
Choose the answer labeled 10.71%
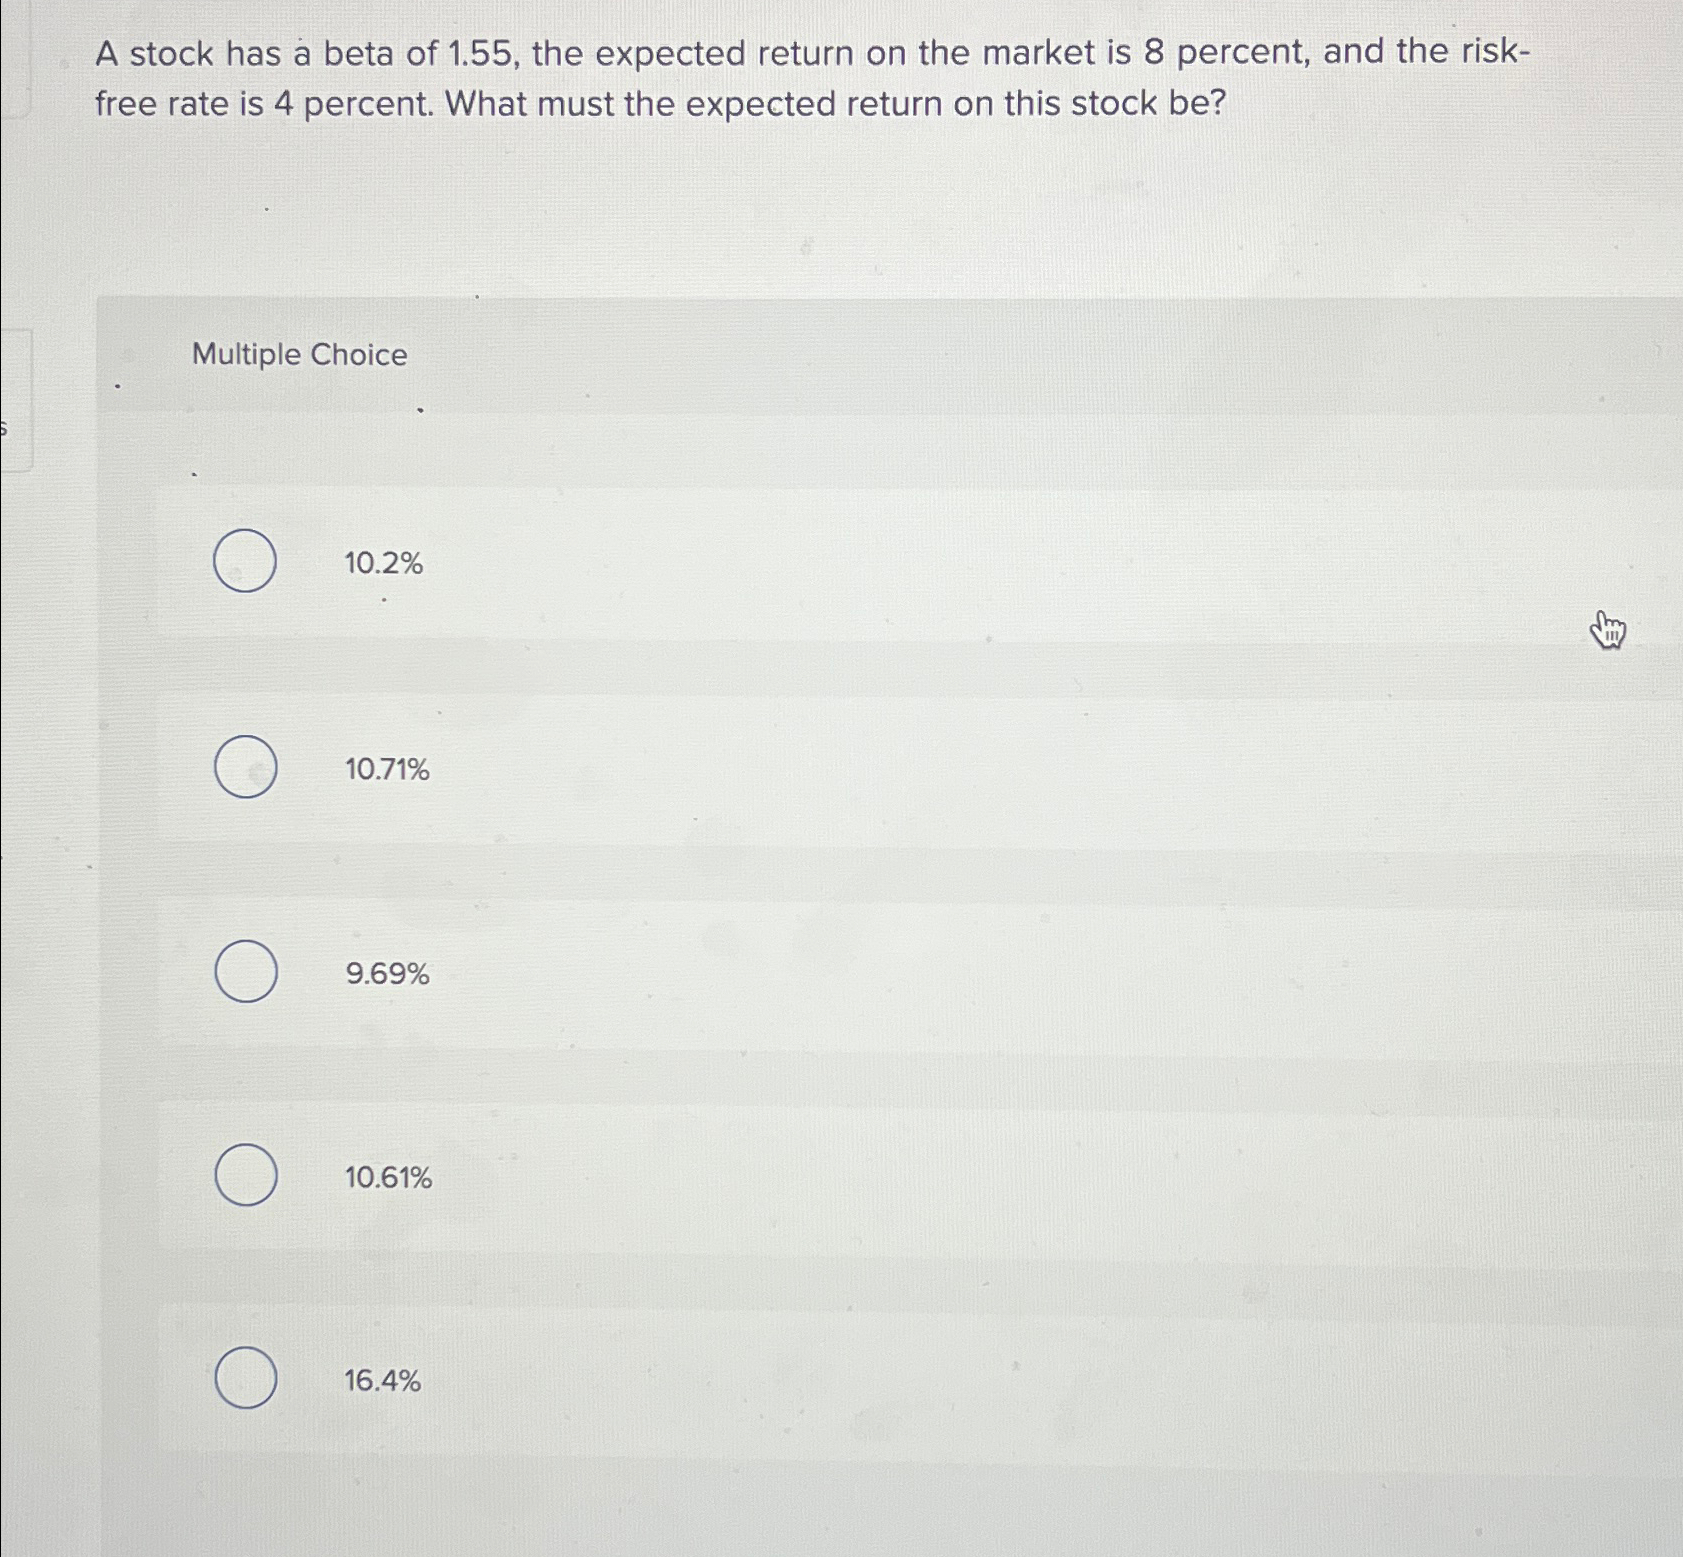(x=387, y=768)
